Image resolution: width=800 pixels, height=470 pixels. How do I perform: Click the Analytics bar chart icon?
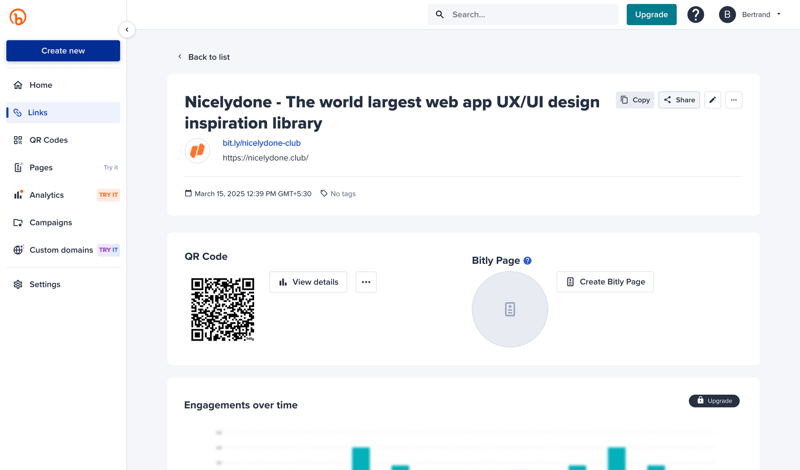click(x=18, y=194)
